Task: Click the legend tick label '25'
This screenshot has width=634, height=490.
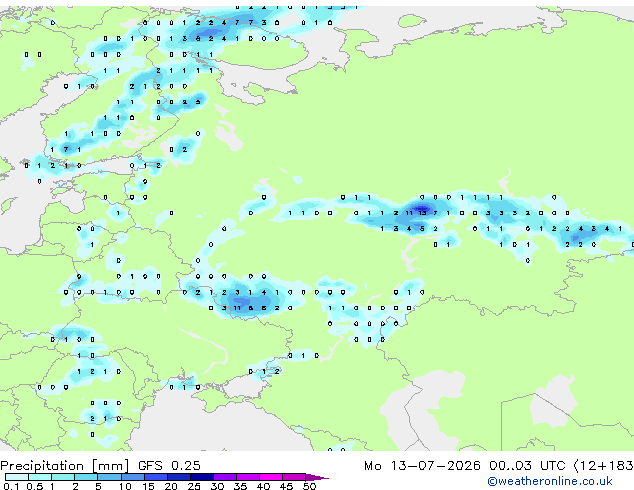Action: pos(194,486)
